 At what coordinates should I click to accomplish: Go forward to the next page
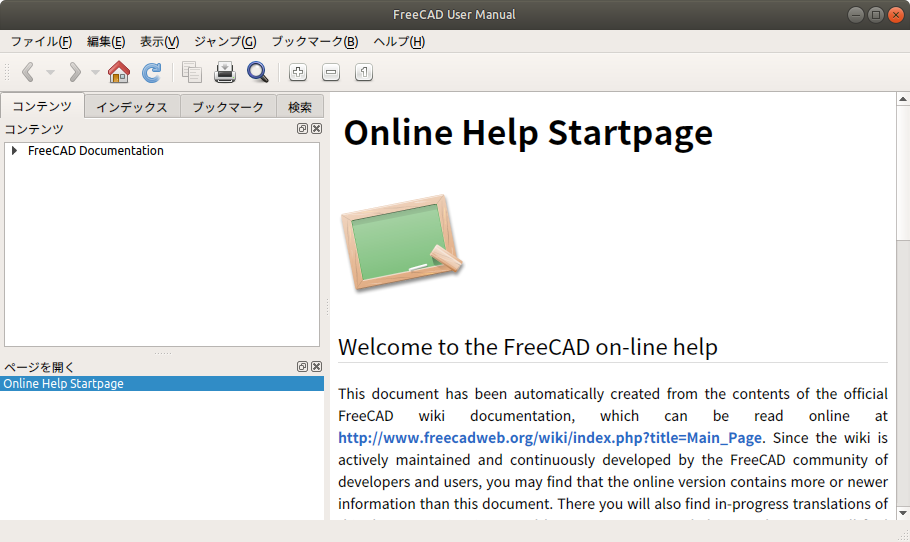74,73
